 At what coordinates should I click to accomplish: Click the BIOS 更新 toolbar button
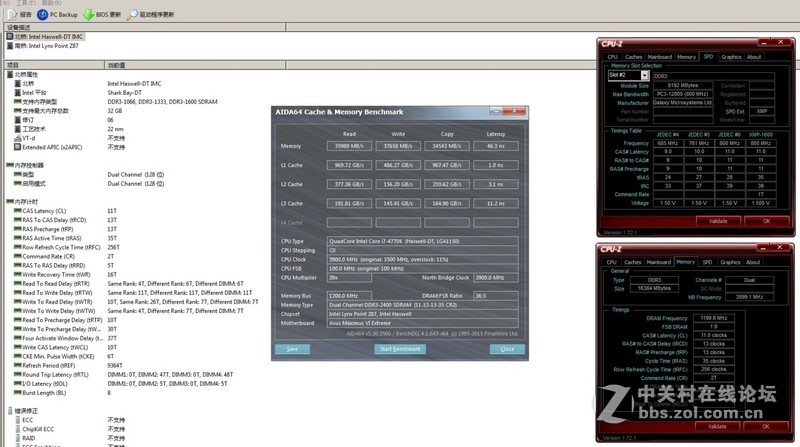tap(103, 15)
